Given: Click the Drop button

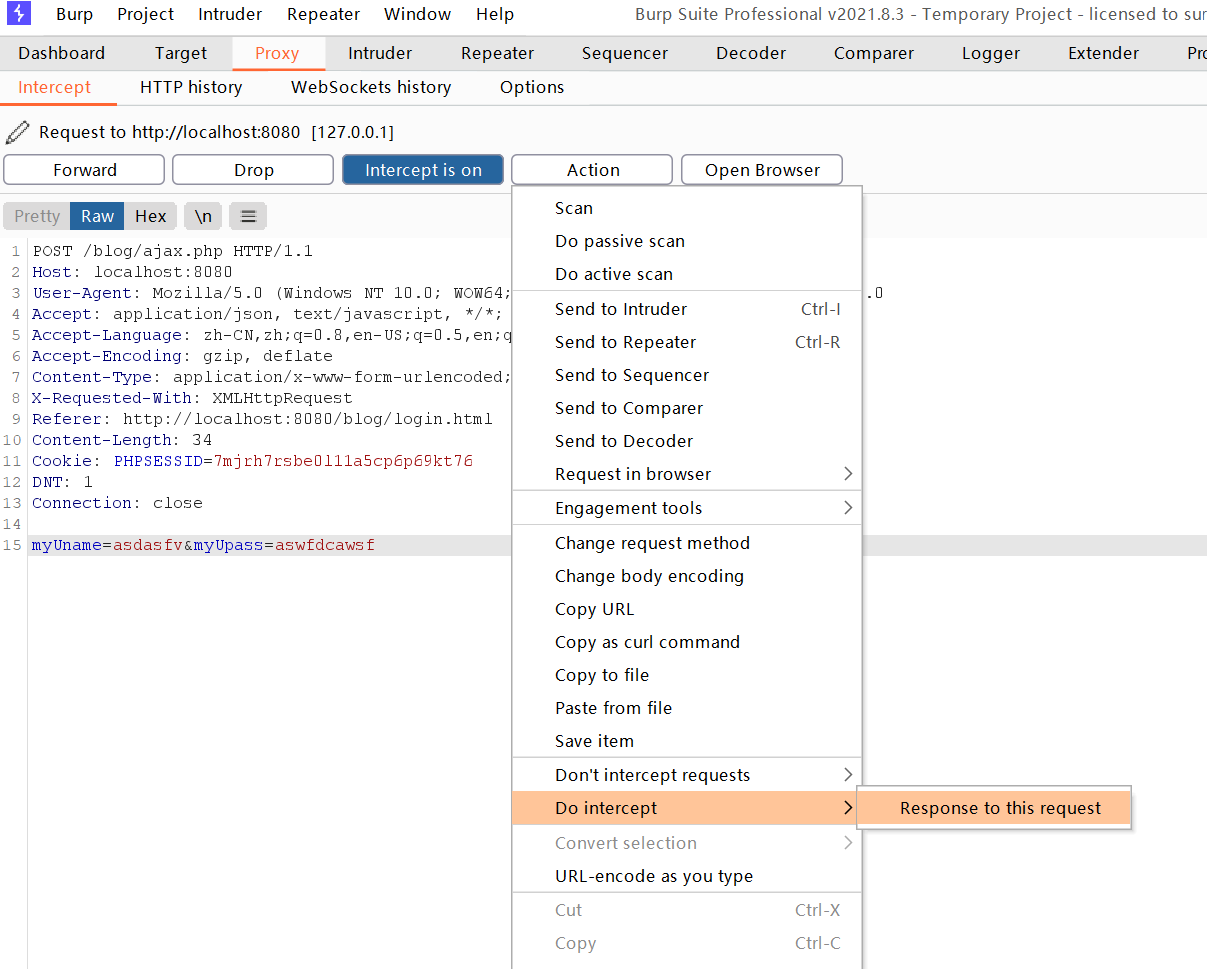Looking at the screenshot, I should [254, 170].
